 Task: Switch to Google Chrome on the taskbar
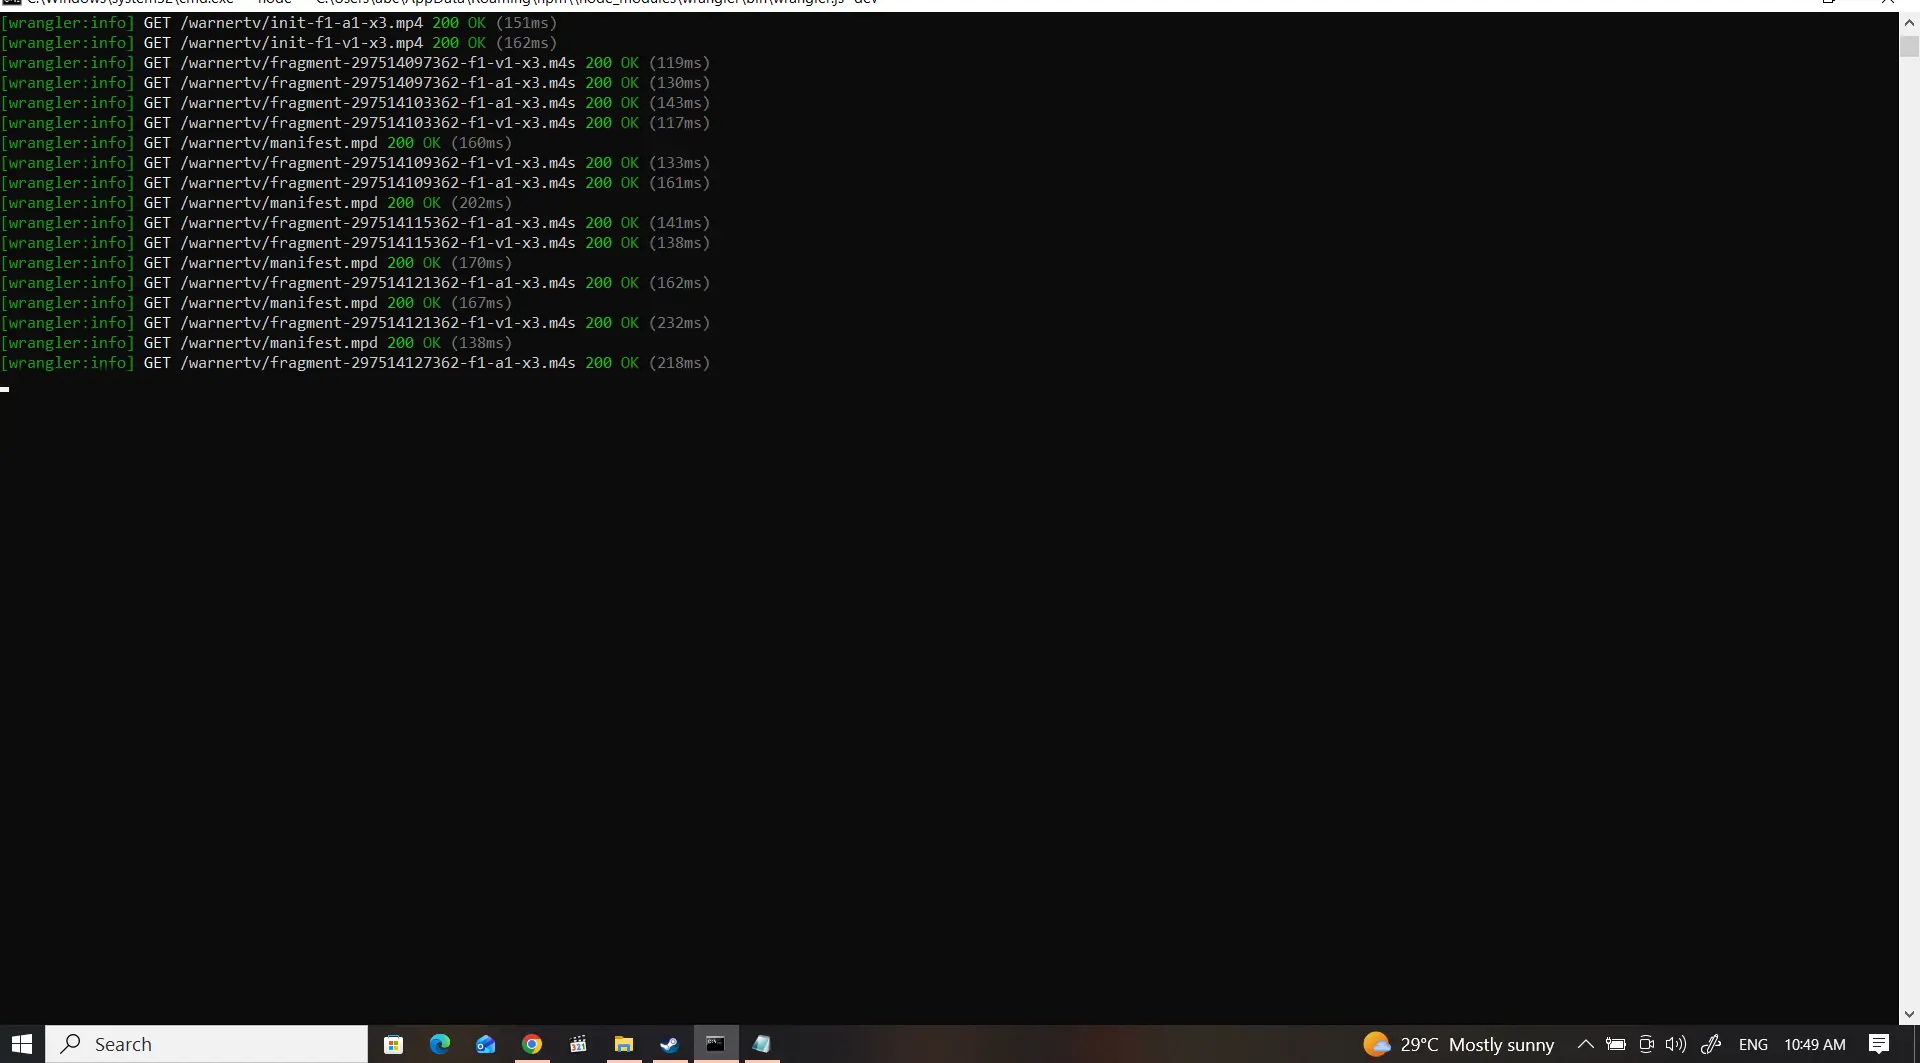tap(531, 1044)
